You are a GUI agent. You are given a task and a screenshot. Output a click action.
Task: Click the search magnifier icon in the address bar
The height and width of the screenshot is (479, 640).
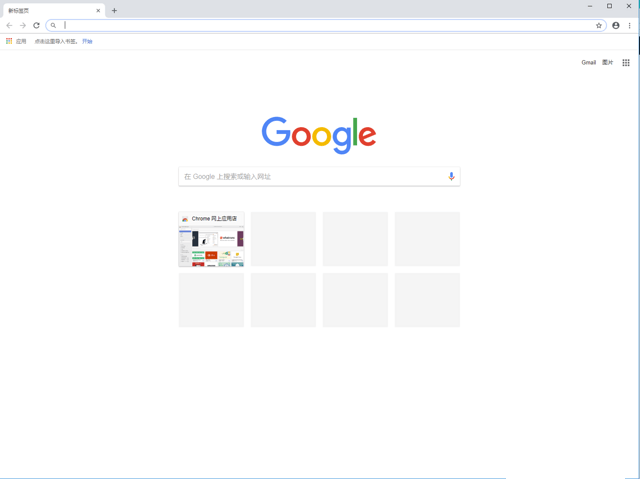point(53,25)
